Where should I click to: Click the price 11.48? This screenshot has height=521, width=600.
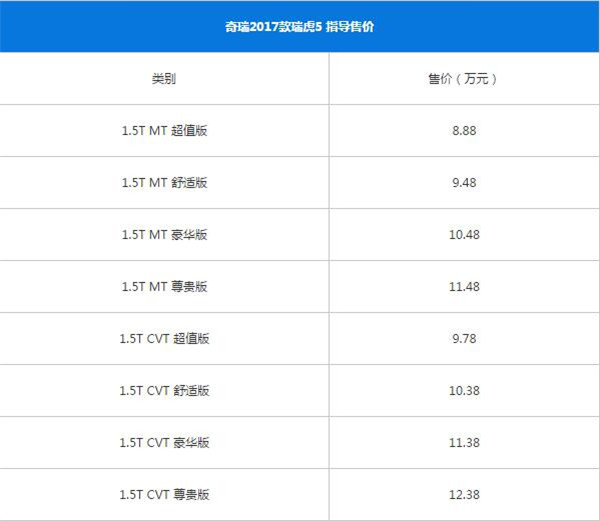click(x=464, y=287)
